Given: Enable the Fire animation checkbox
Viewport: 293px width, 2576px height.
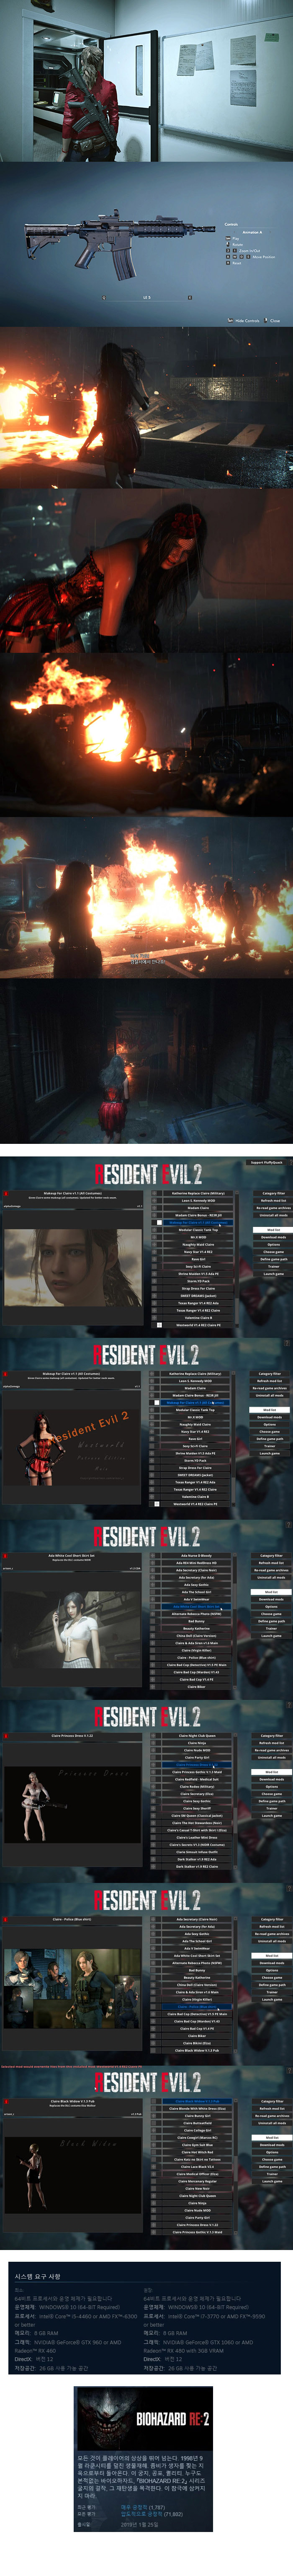Looking at the screenshot, I should point(228,239).
